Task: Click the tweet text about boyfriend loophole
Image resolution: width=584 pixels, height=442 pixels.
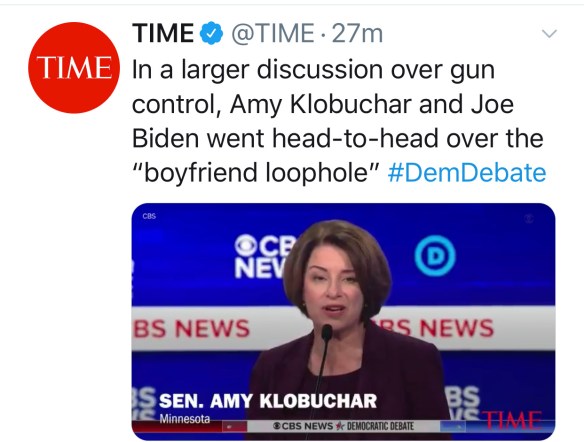Action: pyautogui.click(x=339, y=121)
